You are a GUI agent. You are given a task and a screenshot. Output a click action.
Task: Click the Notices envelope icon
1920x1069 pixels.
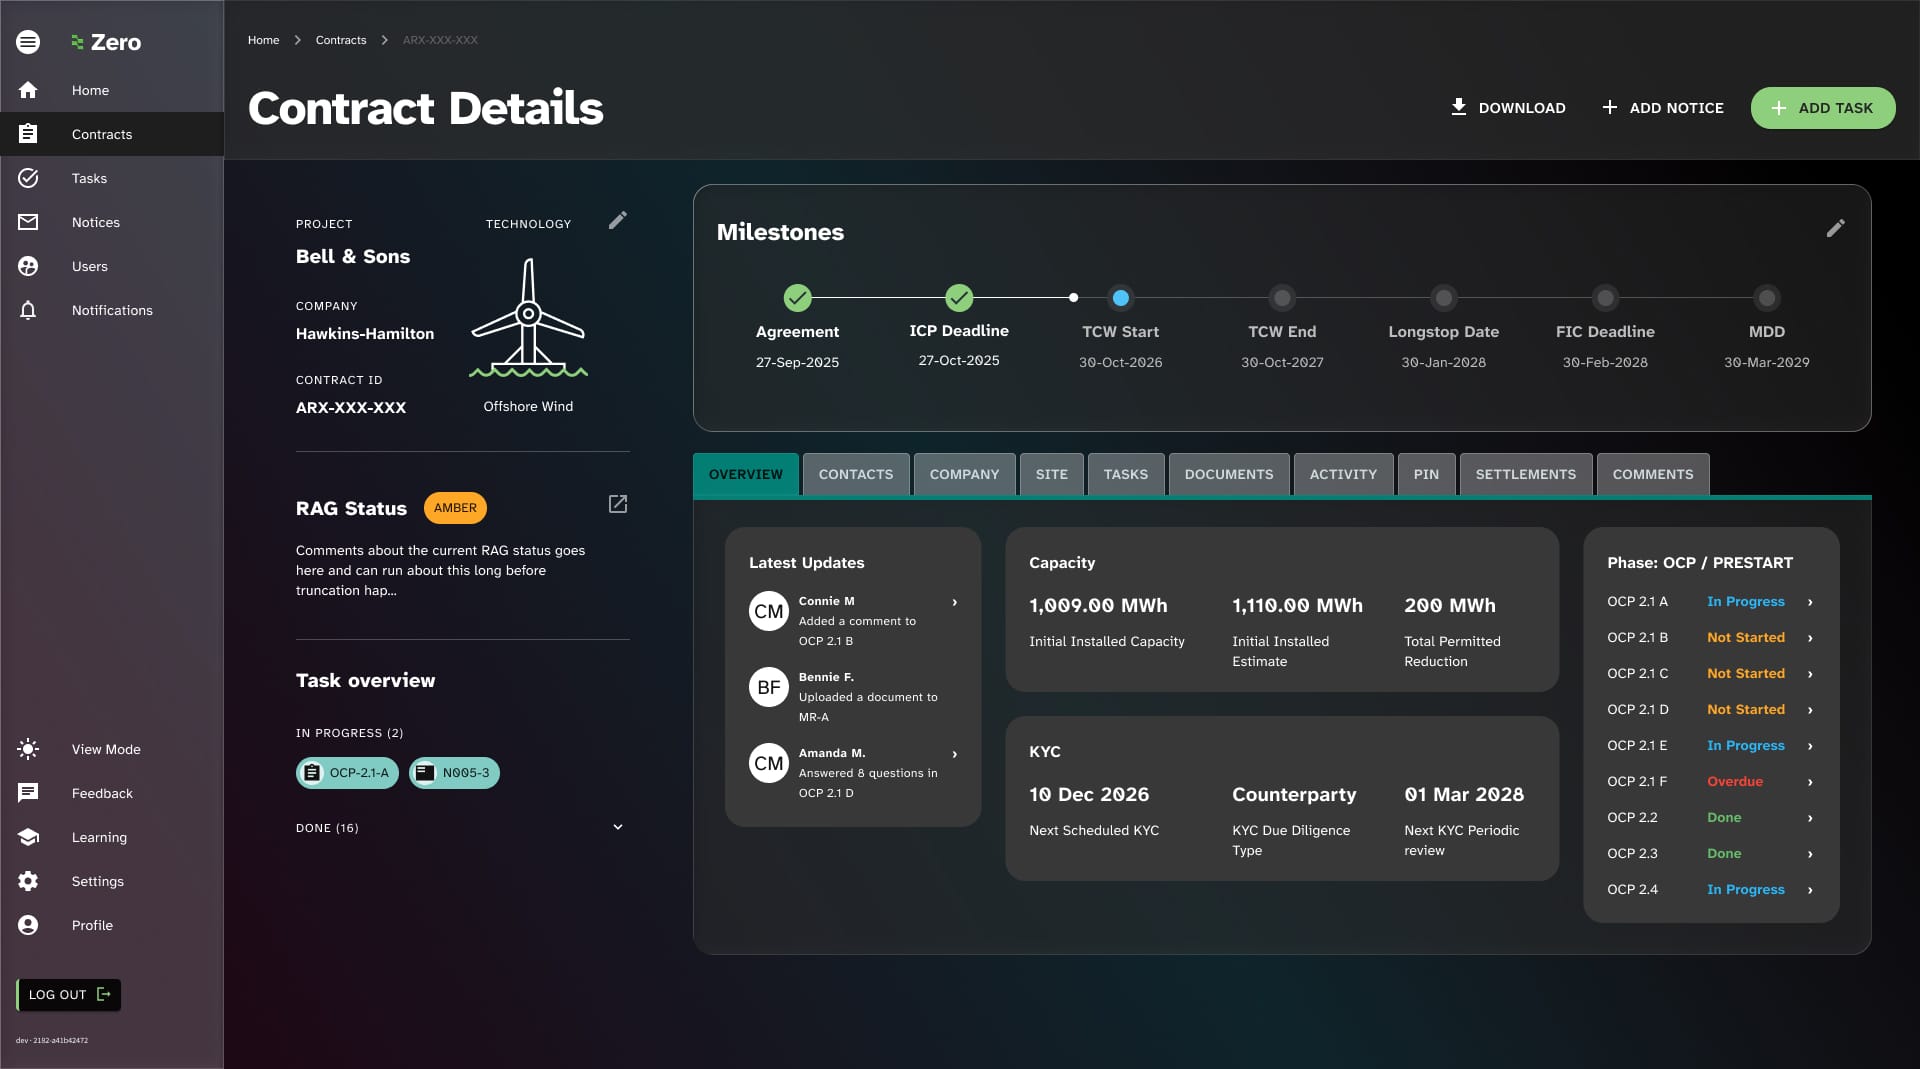28,222
